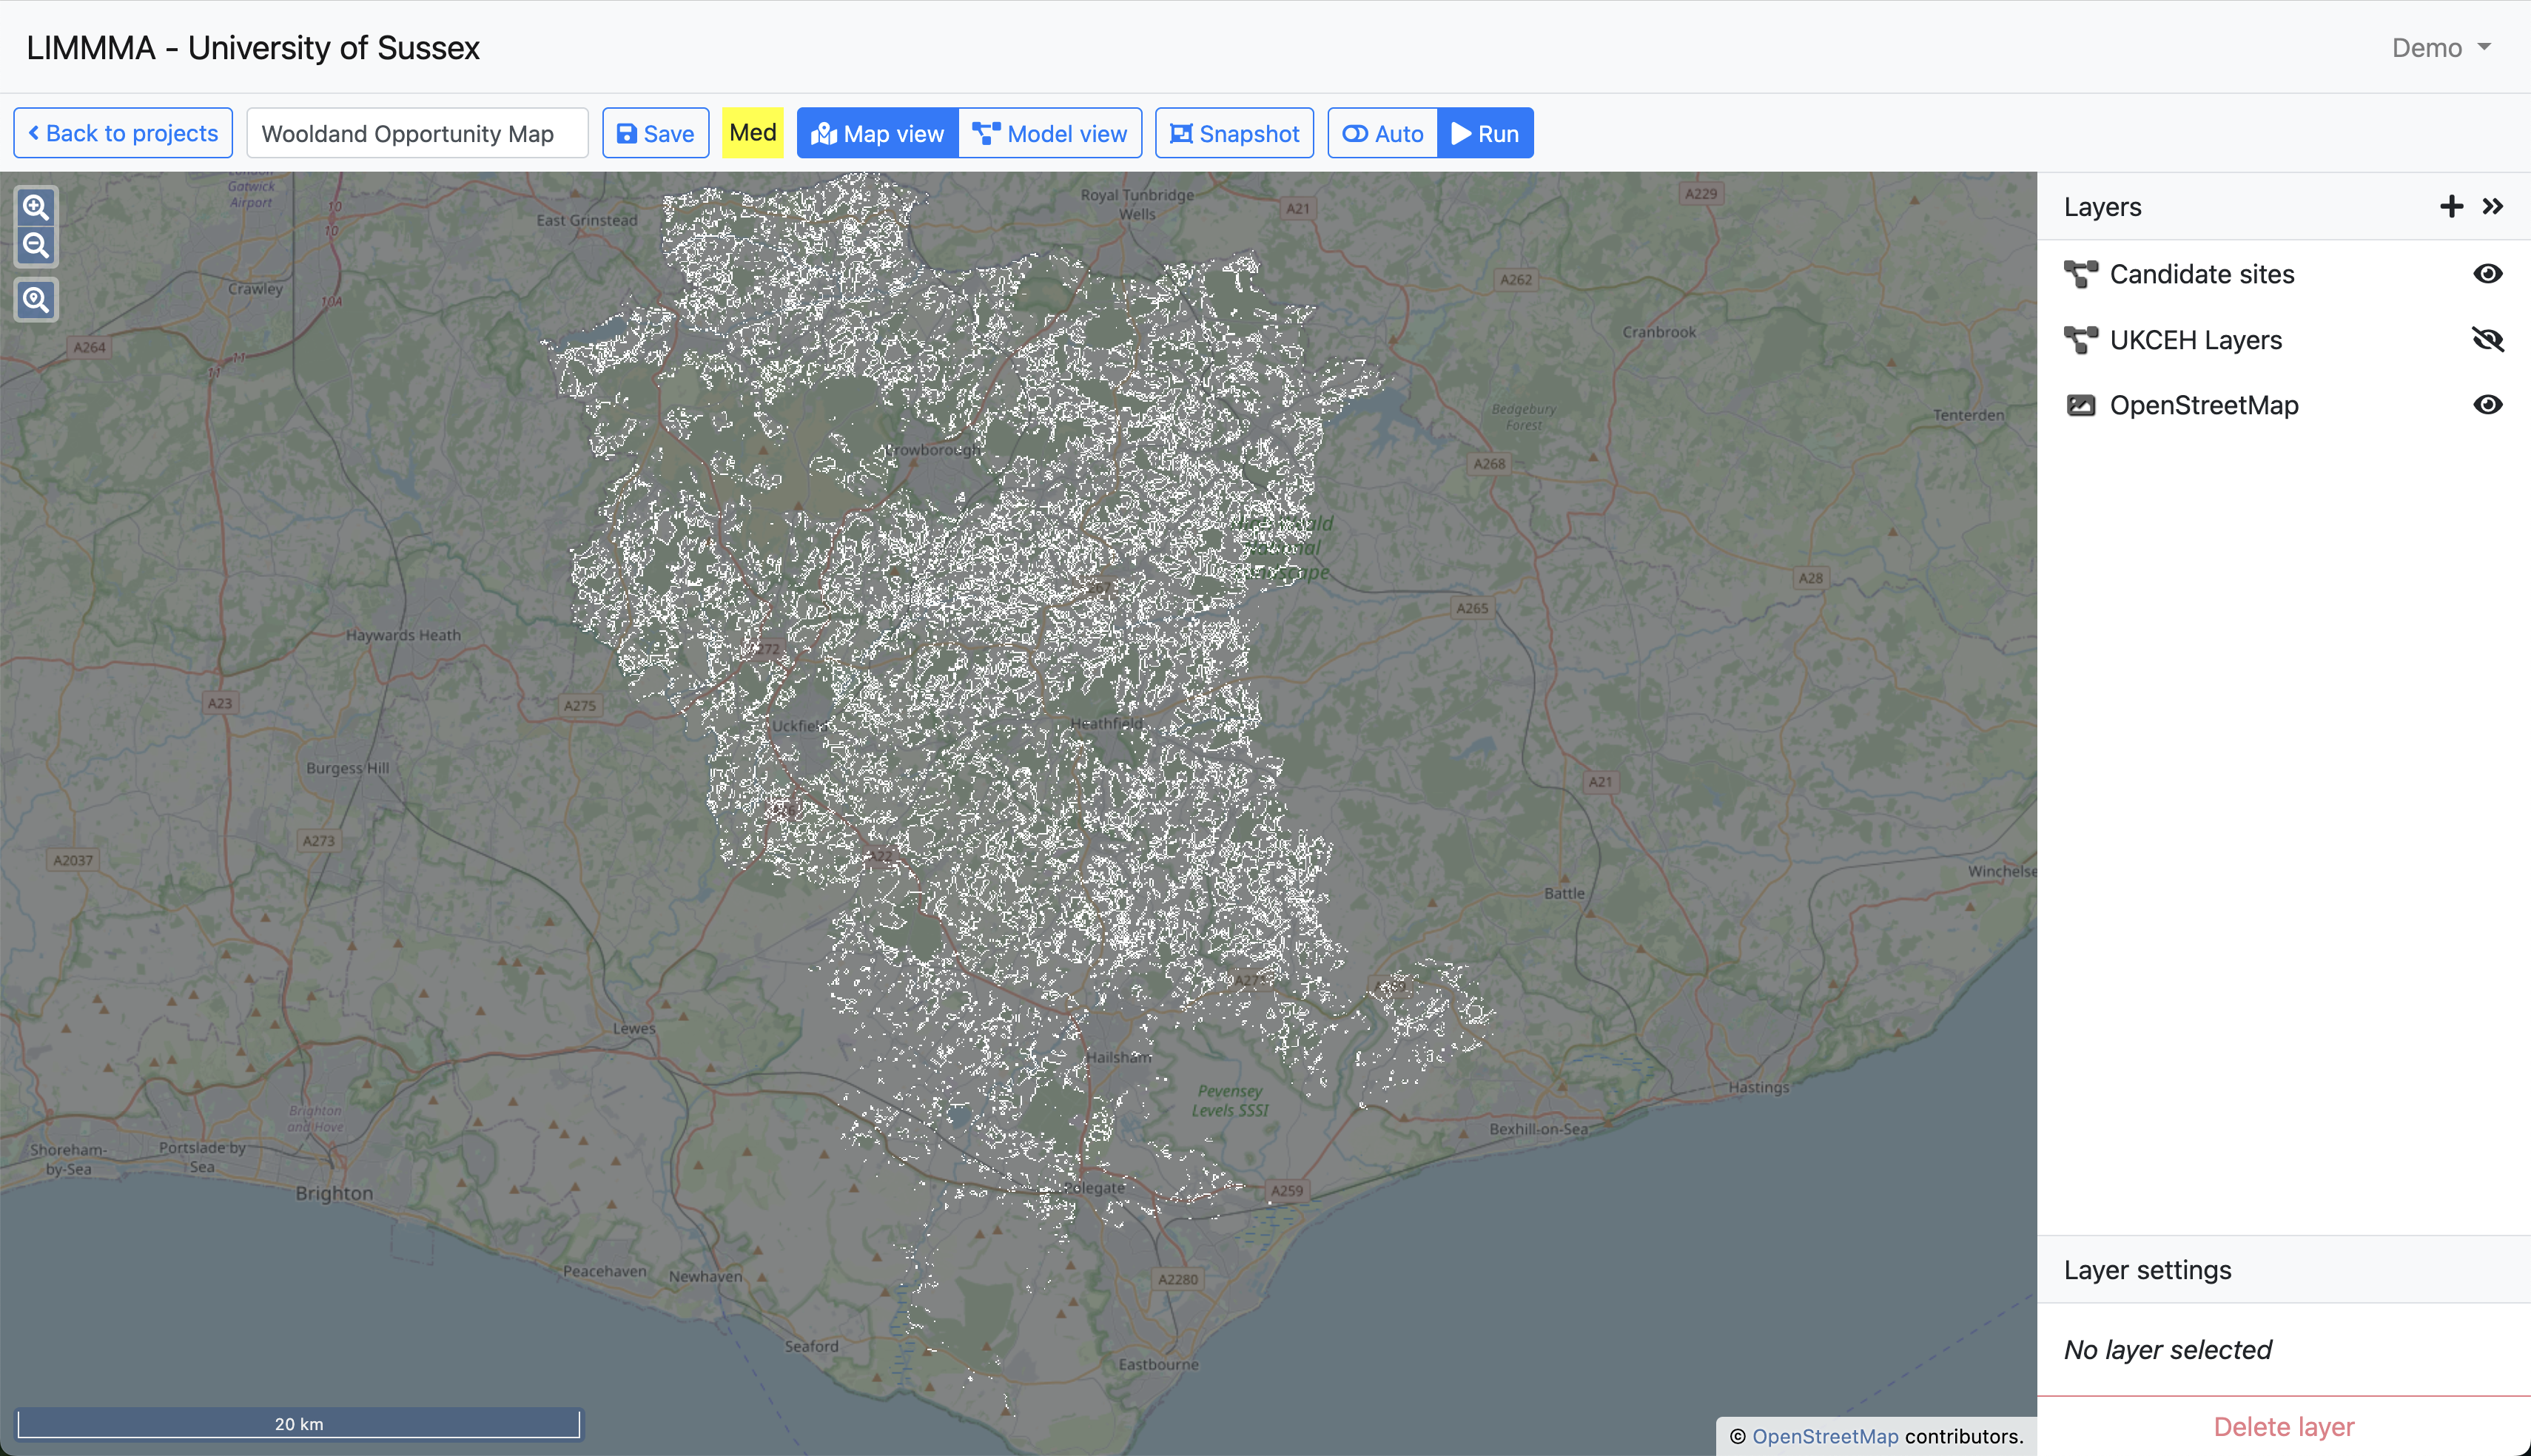Image resolution: width=2531 pixels, height=1456 pixels.
Task: Collapse the Layers sidebar panel
Action: point(2492,207)
